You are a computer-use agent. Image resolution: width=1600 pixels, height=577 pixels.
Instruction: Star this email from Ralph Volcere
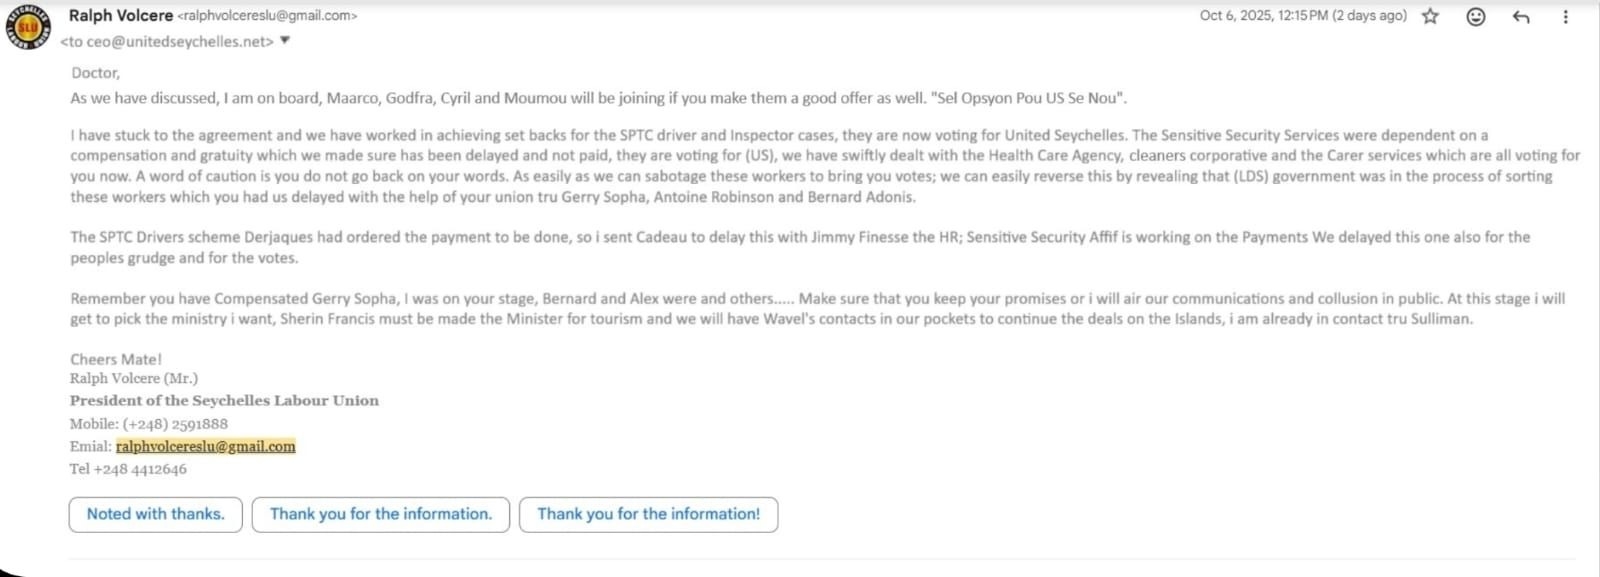tap(1431, 16)
